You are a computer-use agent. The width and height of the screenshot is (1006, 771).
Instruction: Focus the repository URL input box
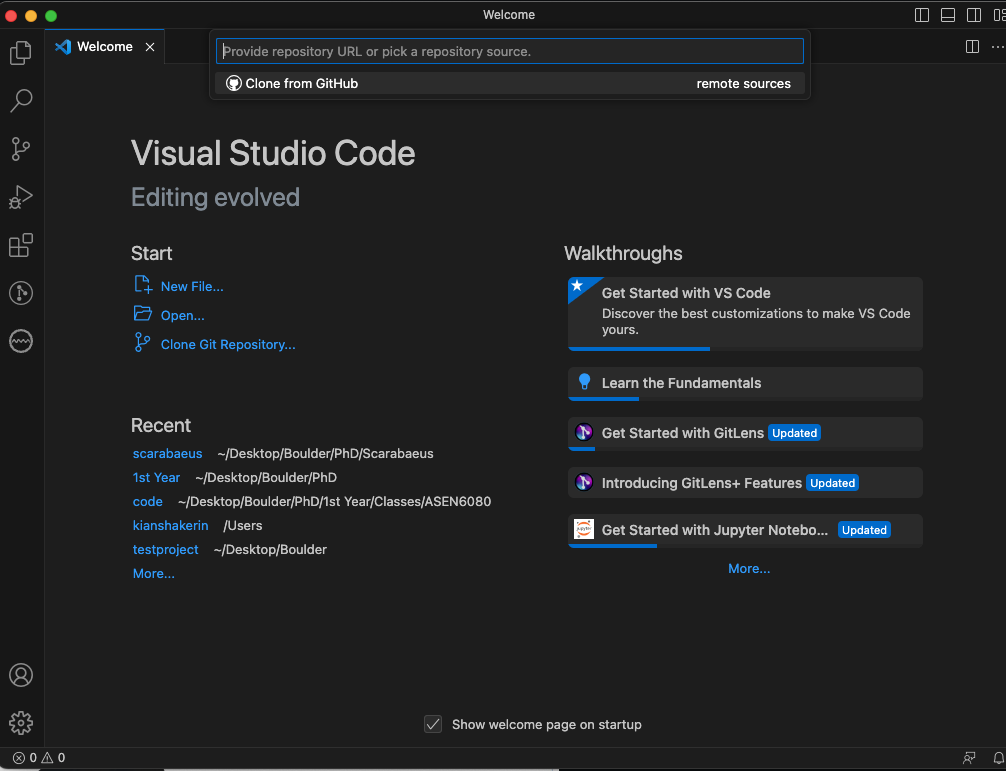point(509,51)
